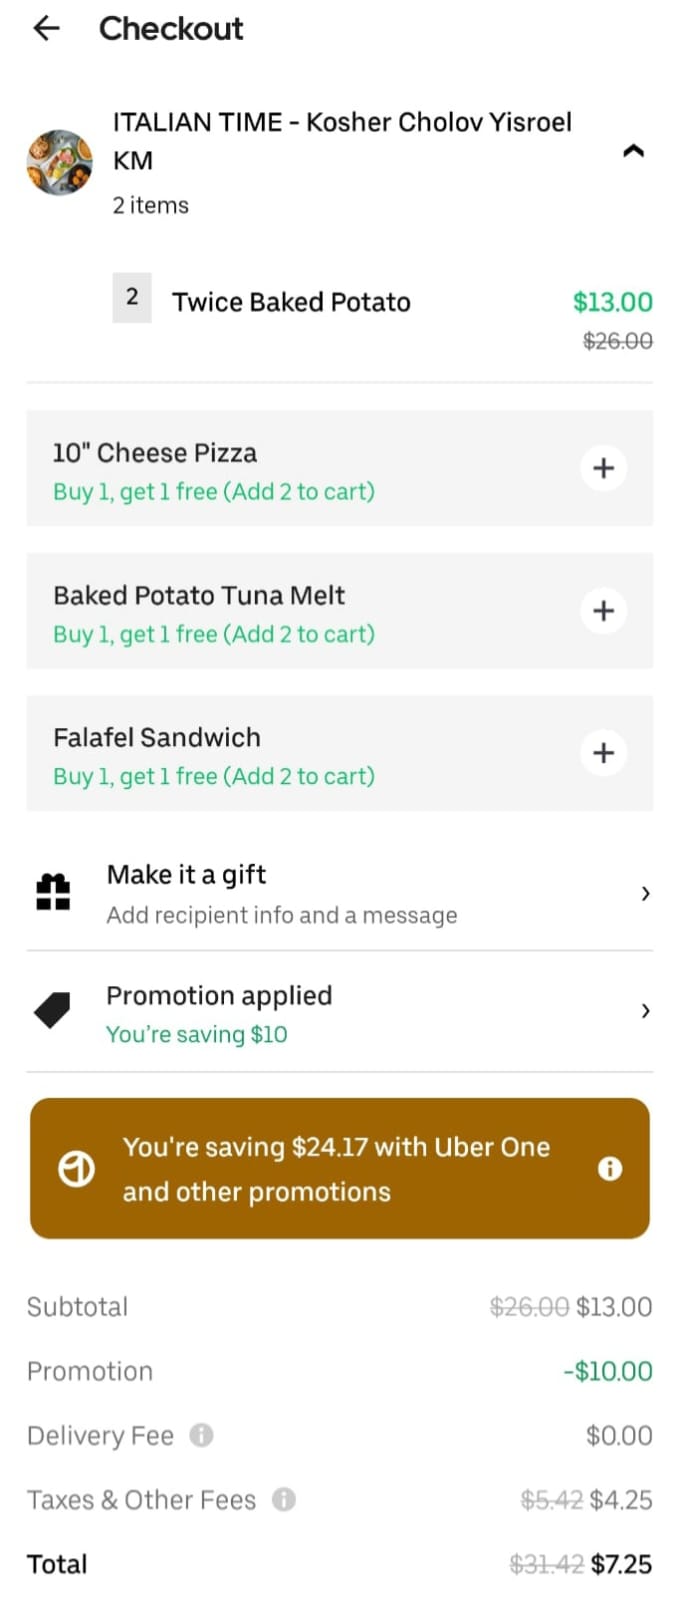Go back using the arrow icon
Image resolution: width=679 pixels, height=1600 pixels.
pyautogui.click(x=47, y=28)
